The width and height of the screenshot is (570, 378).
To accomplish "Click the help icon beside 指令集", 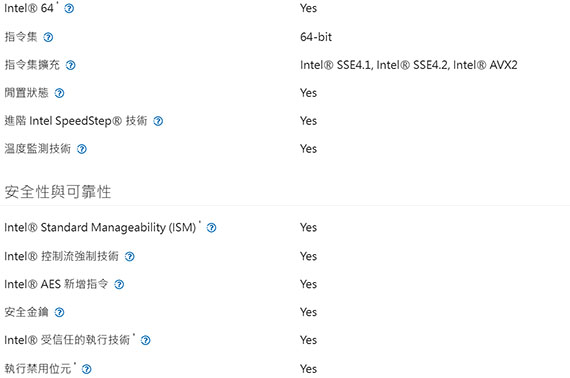I will pyautogui.click(x=48, y=37).
